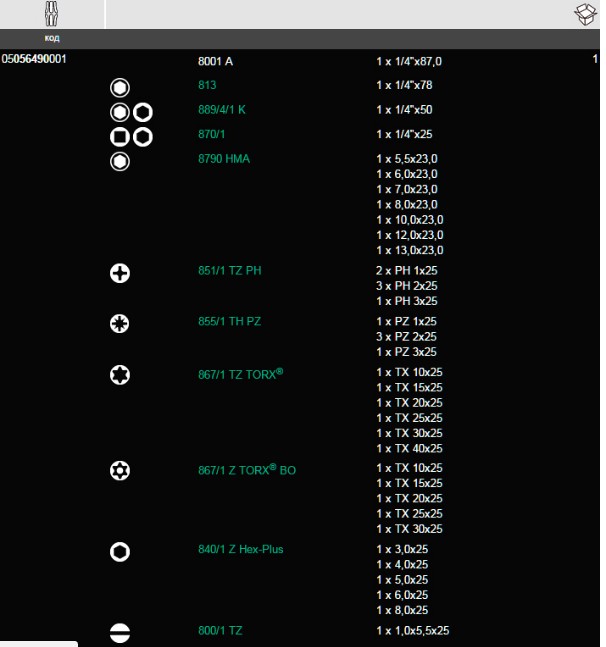This screenshot has height=647, width=606.
Task: Click the hexagon icon in the 870/1 row
Action: click(143, 137)
